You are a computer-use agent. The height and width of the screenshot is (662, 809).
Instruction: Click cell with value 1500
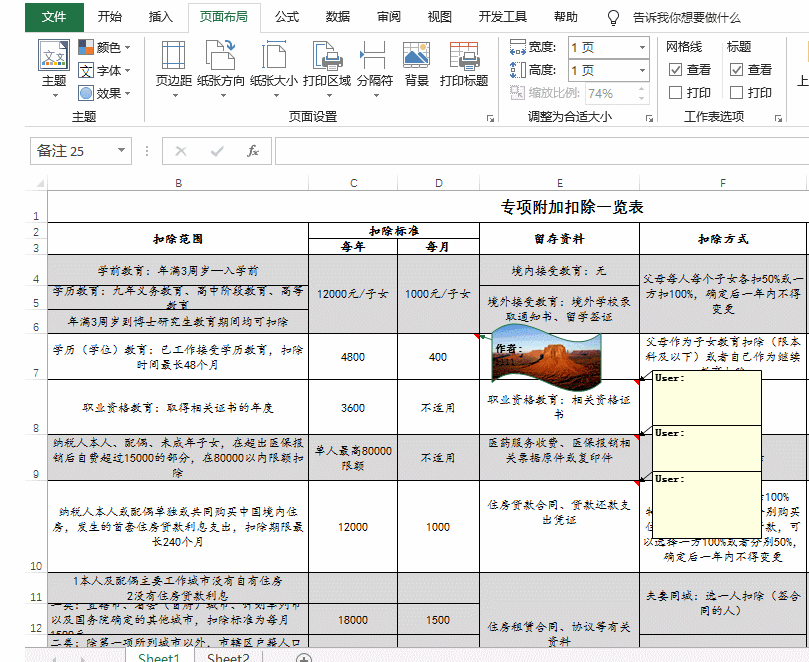pos(438,620)
